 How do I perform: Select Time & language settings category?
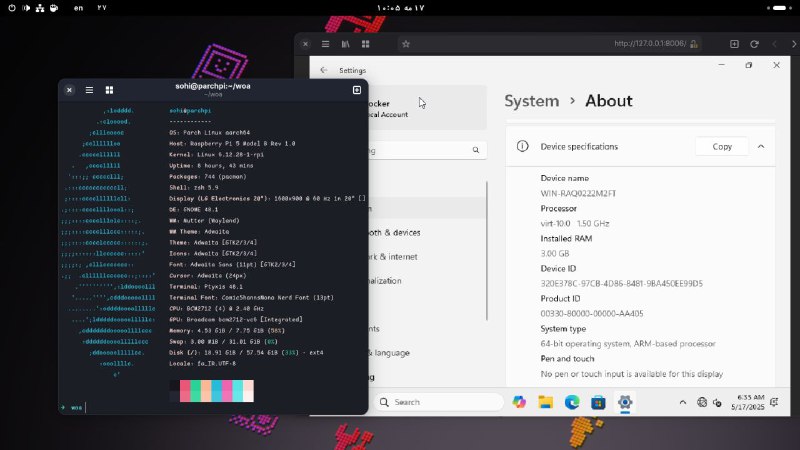point(390,353)
